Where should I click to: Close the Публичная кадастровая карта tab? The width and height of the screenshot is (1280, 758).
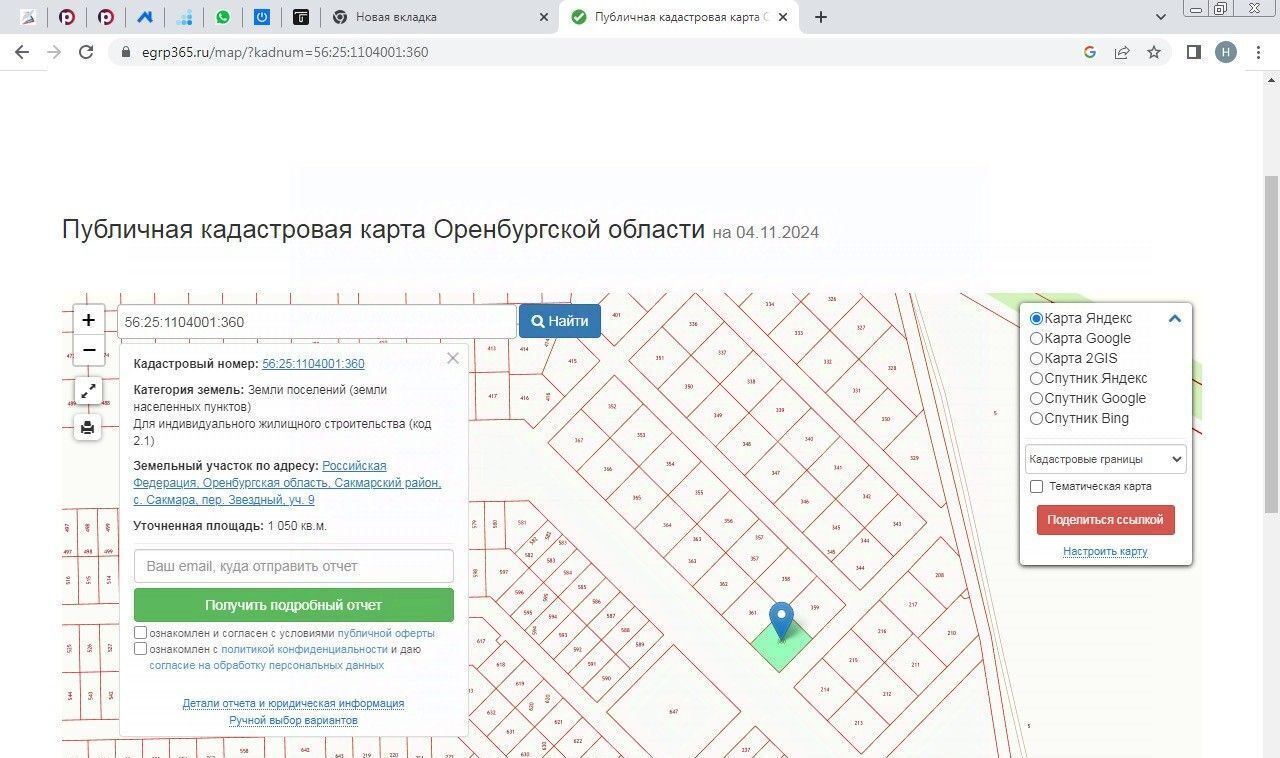tap(783, 17)
